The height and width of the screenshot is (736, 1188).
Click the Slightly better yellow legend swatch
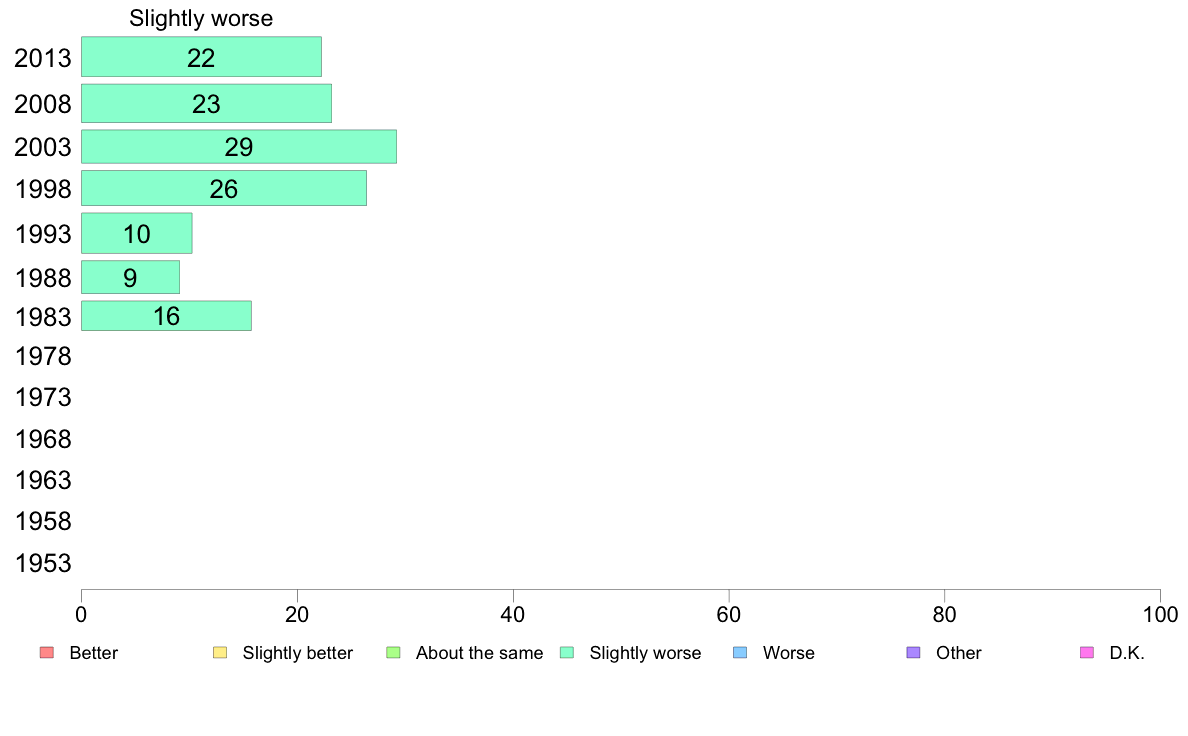(220, 653)
